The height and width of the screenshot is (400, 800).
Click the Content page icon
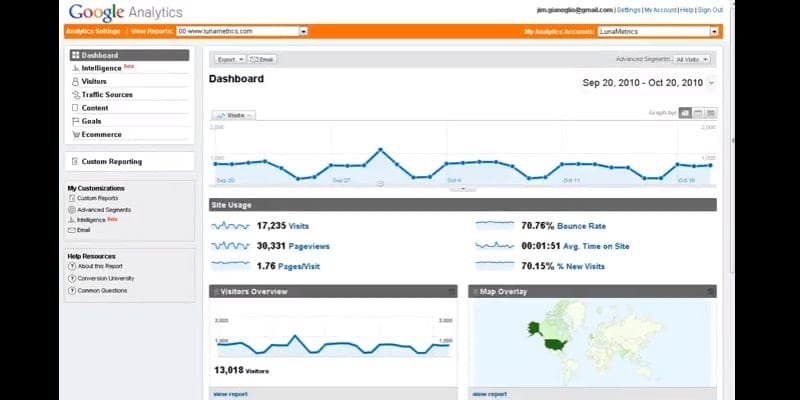point(76,108)
